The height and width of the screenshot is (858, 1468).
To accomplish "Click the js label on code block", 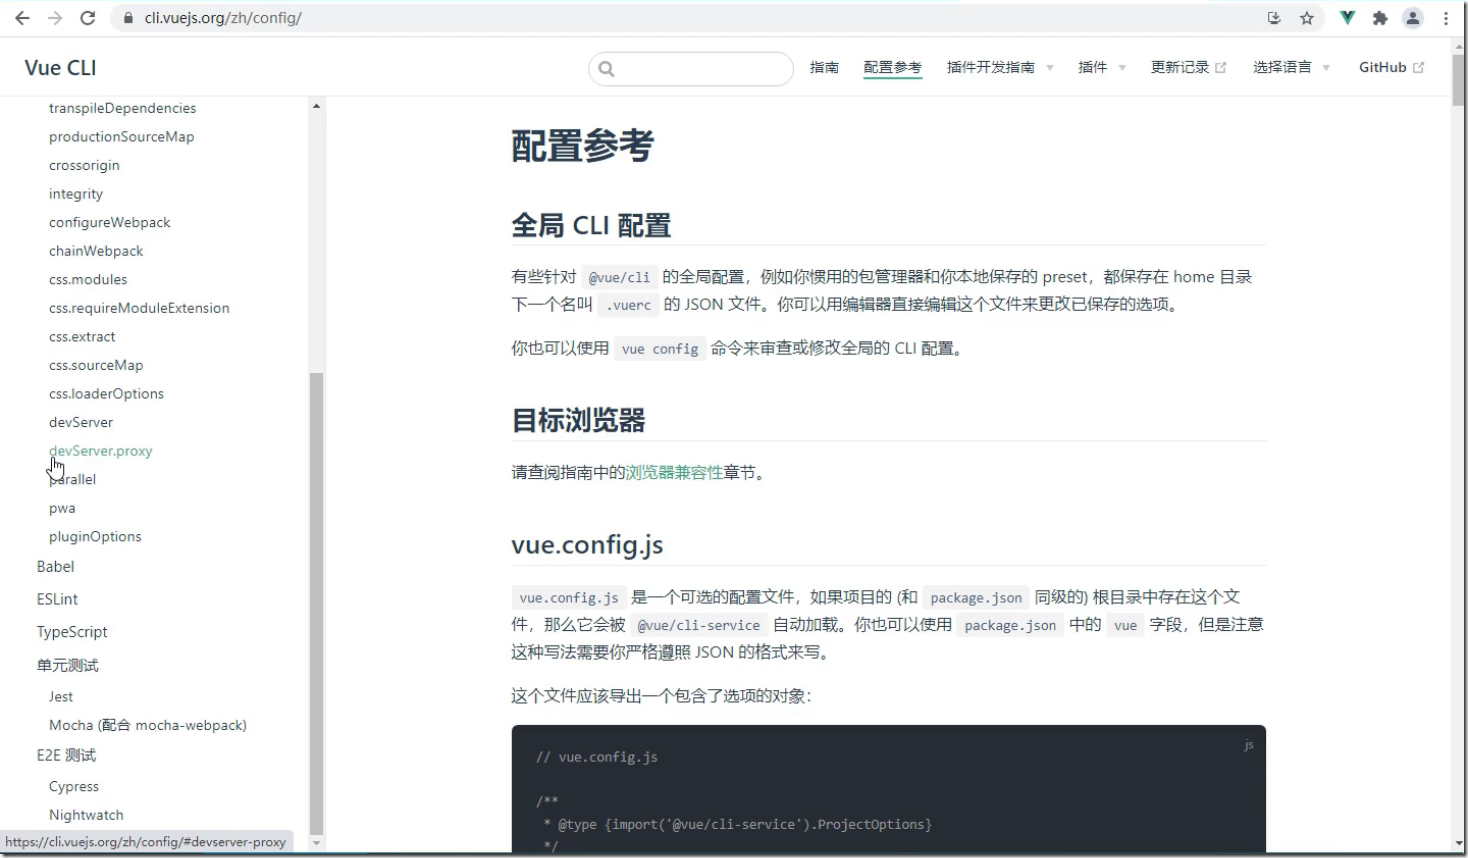I will (x=1248, y=745).
